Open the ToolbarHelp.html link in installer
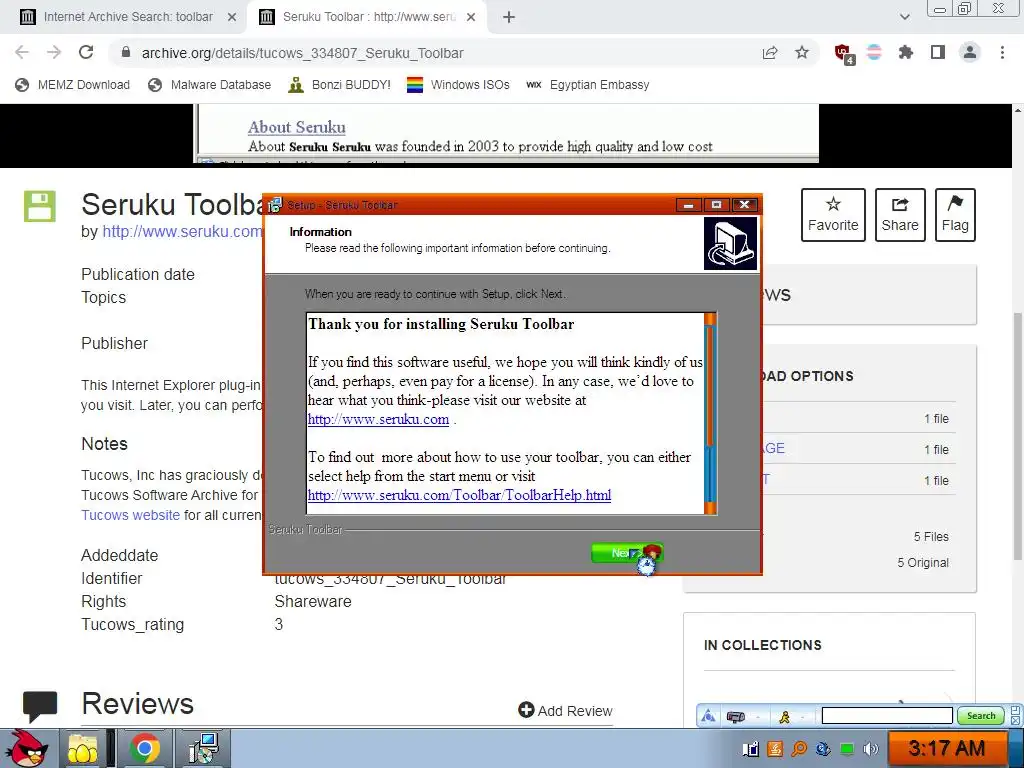 coord(459,495)
